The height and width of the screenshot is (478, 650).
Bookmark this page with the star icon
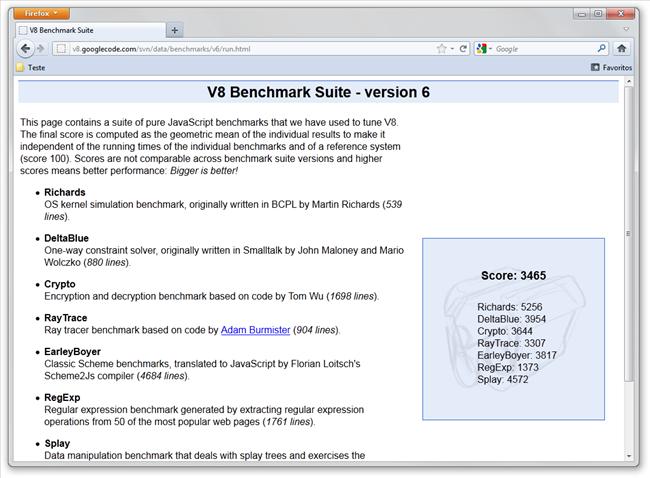[x=441, y=49]
